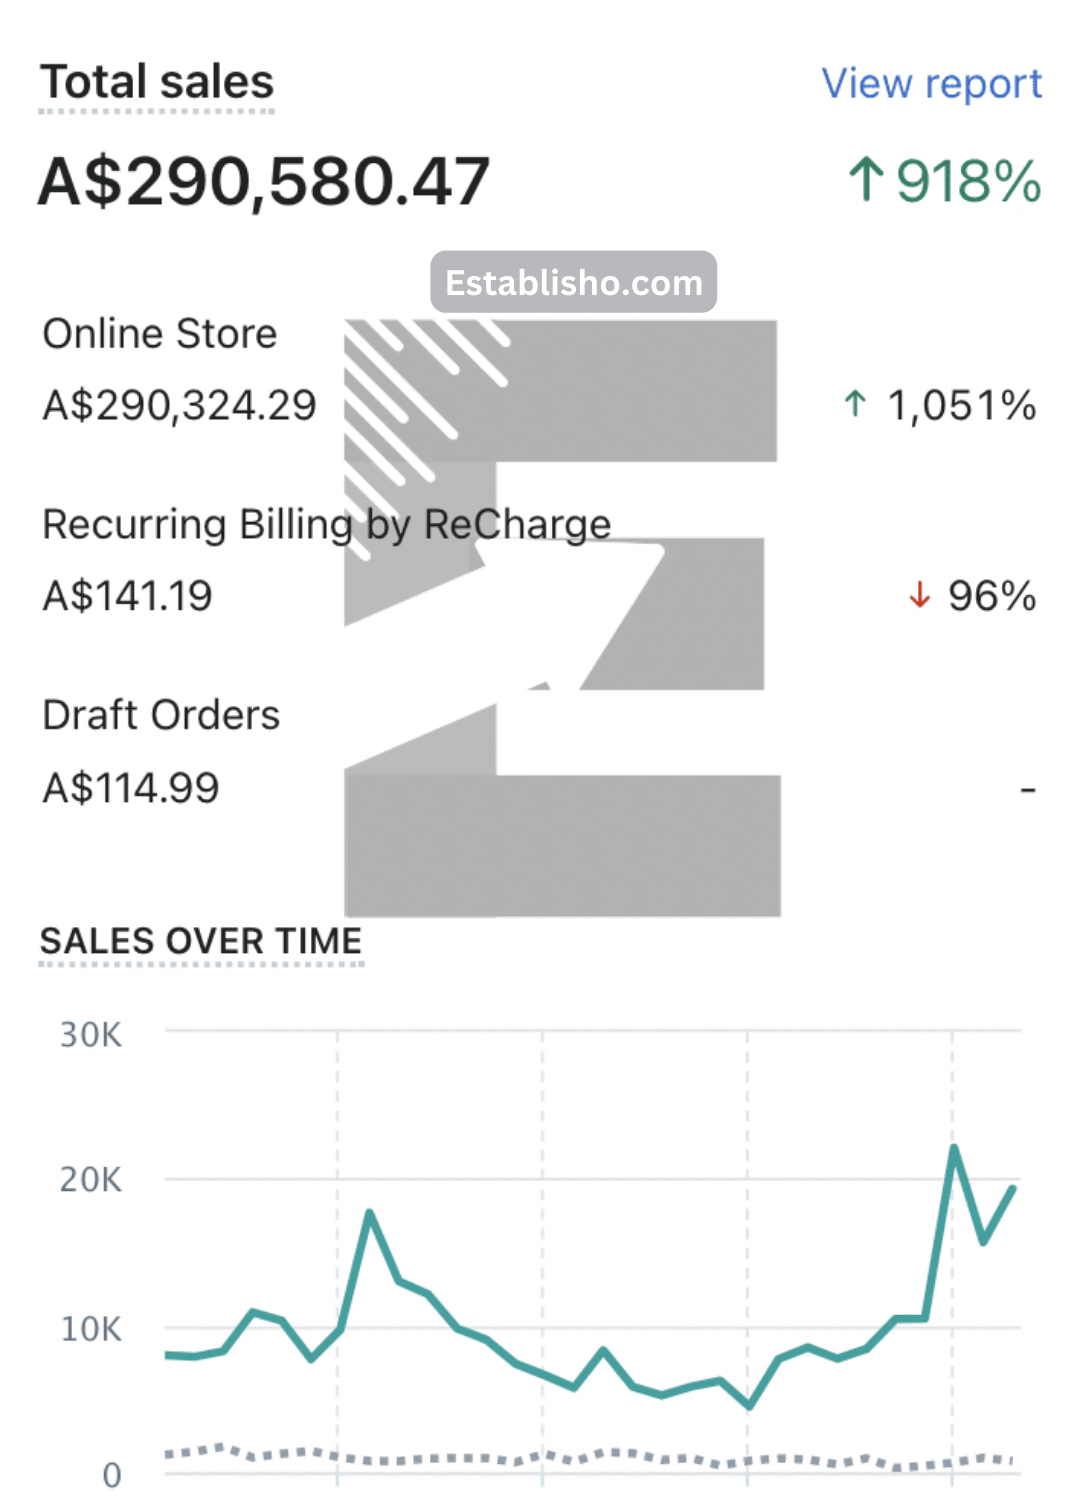Click the highest peak on the teal sales line
The image size is (1080, 1500).
pyautogui.click(x=954, y=1148)
